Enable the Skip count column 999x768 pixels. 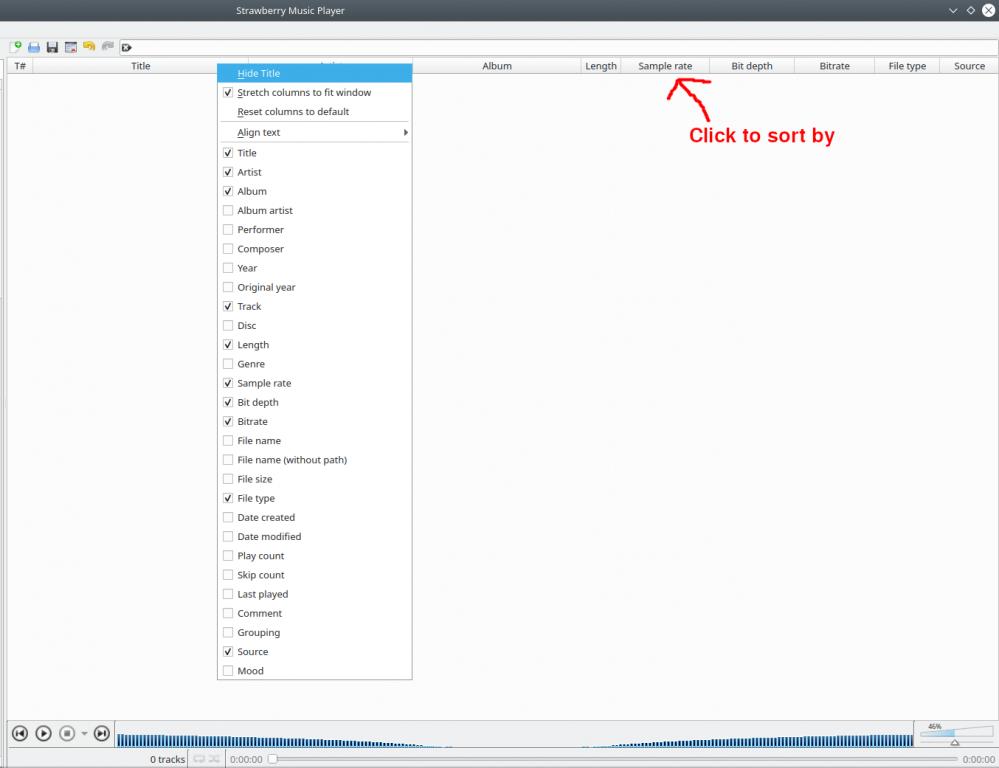click(x=228, y=575)
